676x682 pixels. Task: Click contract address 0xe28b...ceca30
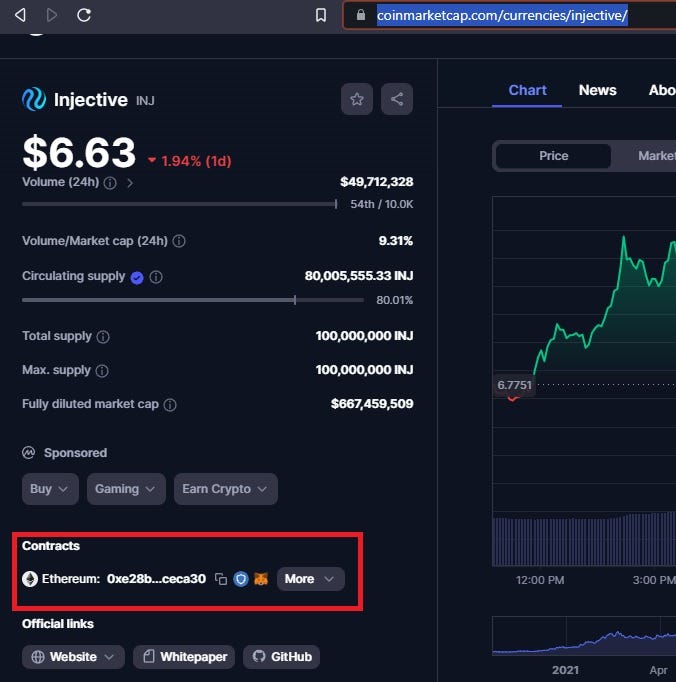point(156,579)
